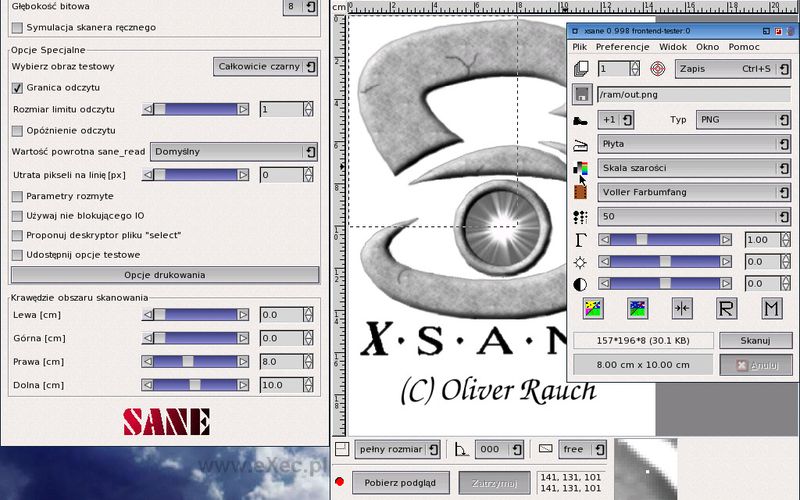Click the R restore enhancement button
Image resolution: width=800 pixels, height=500 pixels.
pos(726,308)
